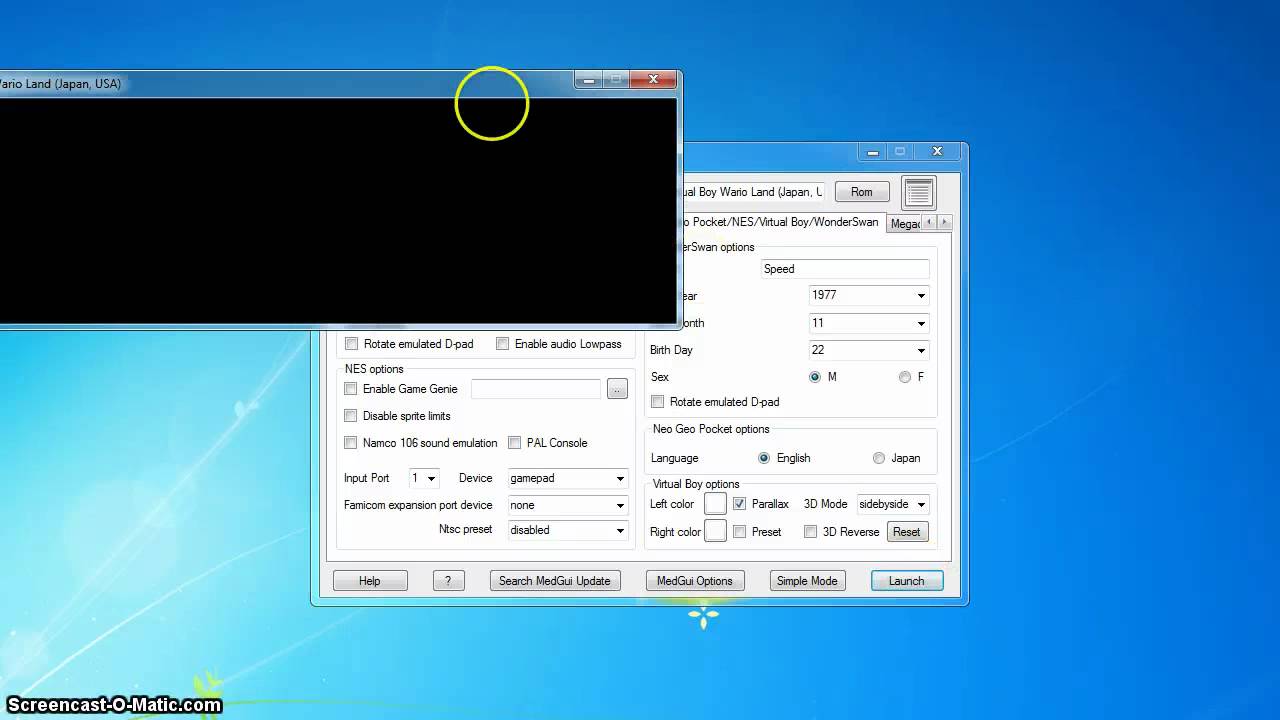Pick Virtual Boy Left color swatch
This screenshot has width=1280, height=720.
715,504
